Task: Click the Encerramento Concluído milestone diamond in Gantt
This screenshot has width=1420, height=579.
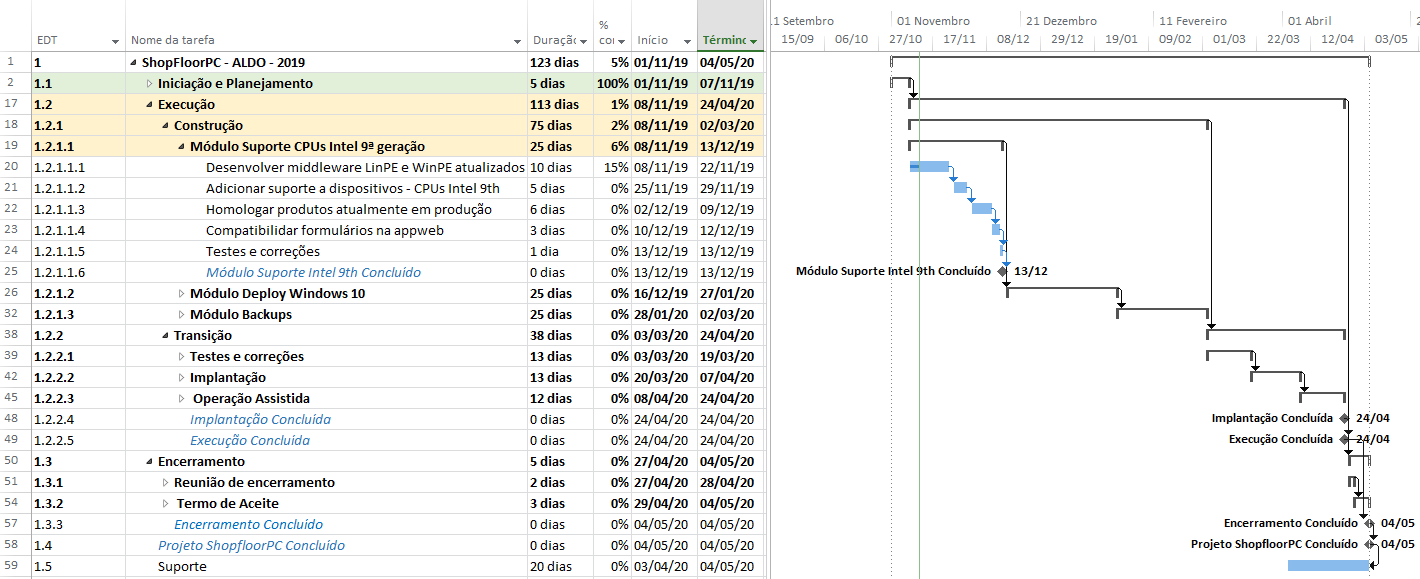Action: (1369, 523)
